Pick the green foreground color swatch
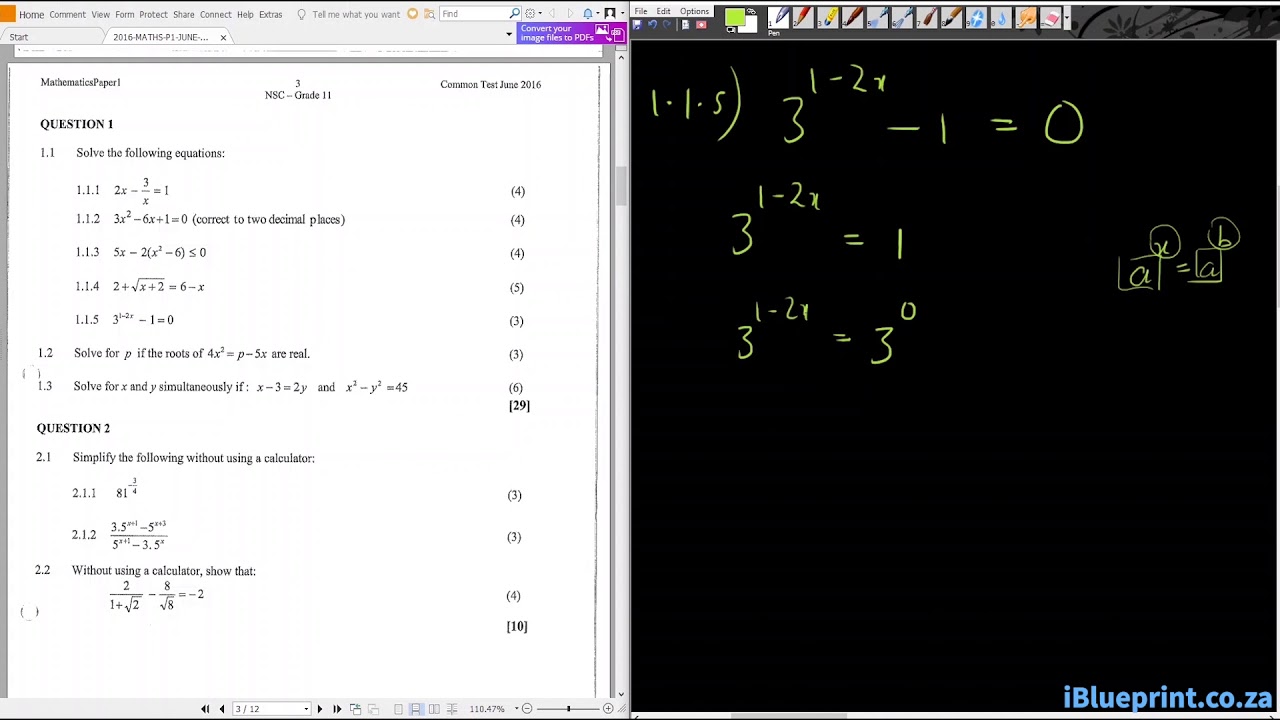Screen dimensions: 1280x720 click(735, 16)
